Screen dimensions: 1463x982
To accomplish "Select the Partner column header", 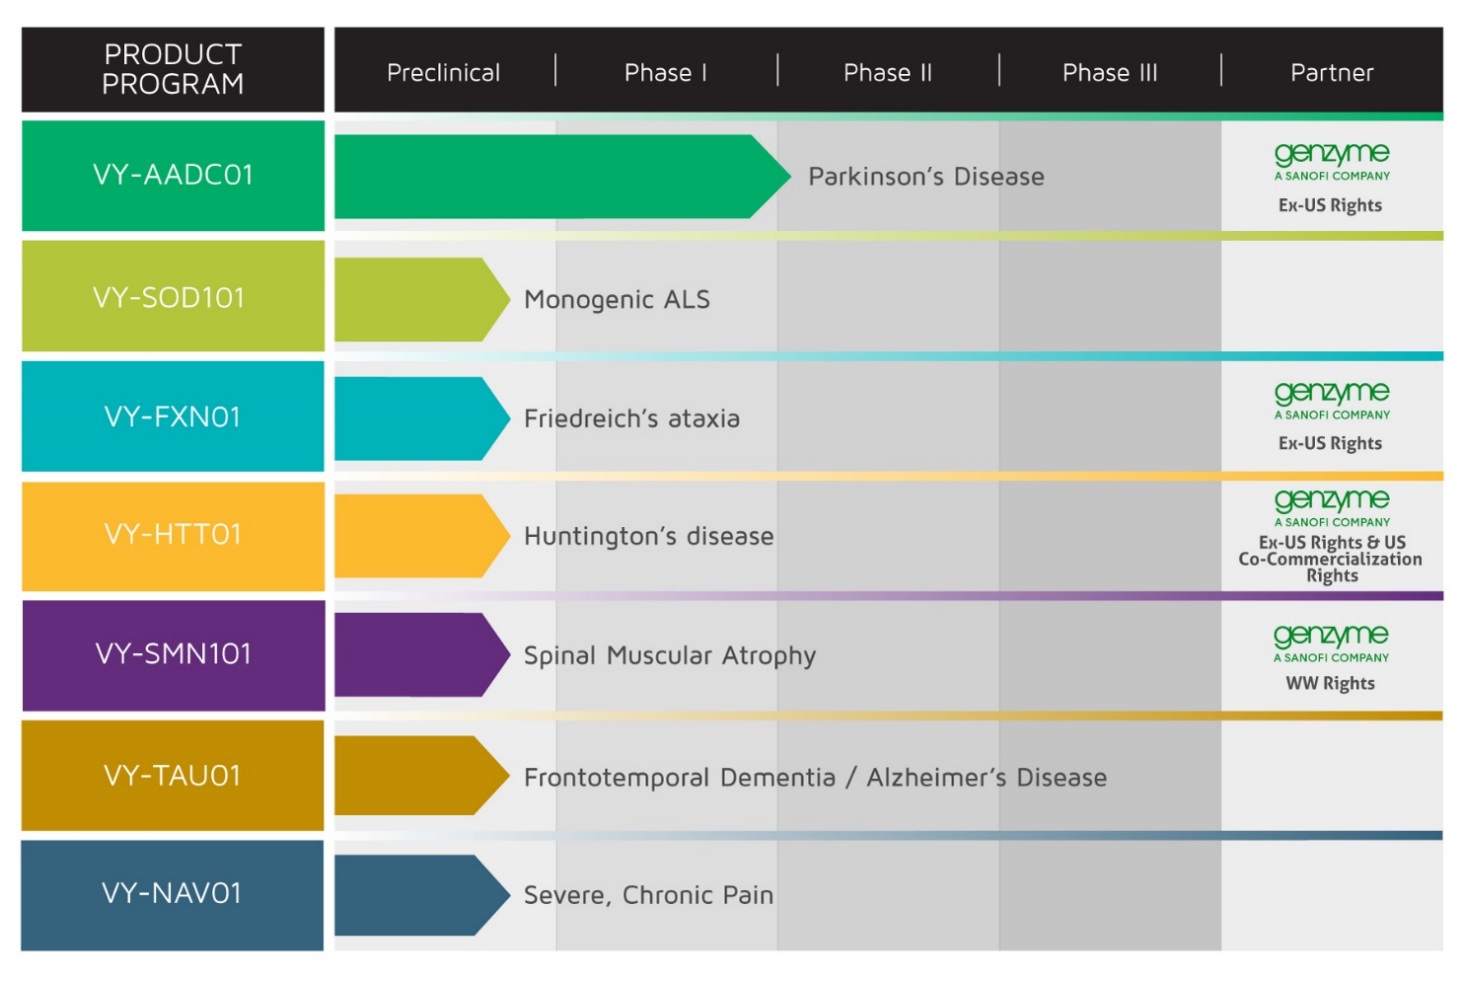I will click(1331, 73).
